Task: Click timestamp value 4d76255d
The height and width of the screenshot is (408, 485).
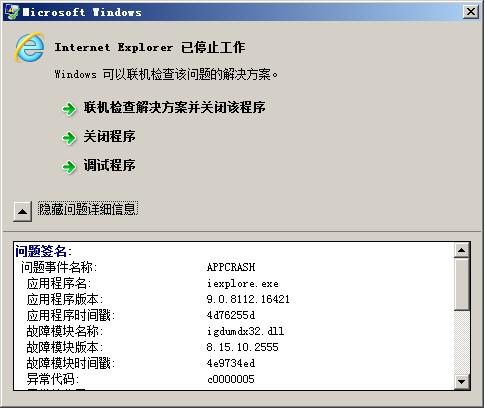Action: coord(231,315)
